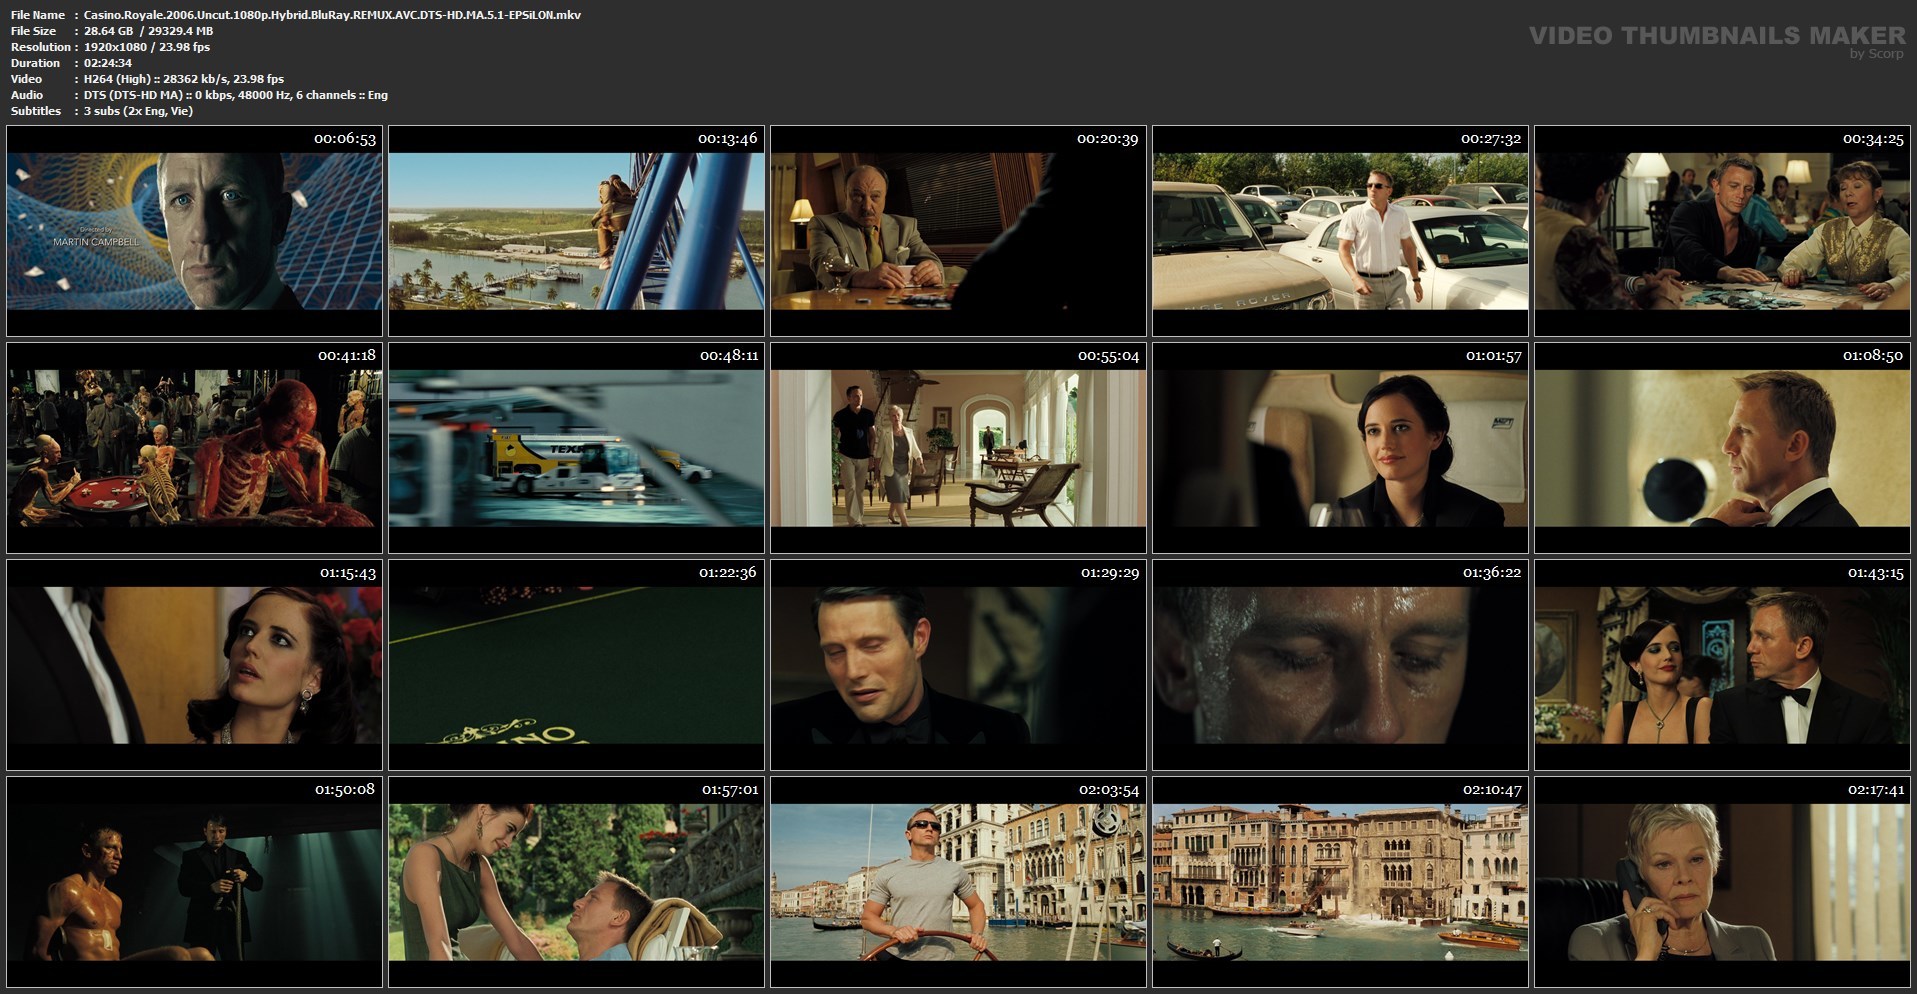Open the thumbnail at 00:20:39

point(958,231)
